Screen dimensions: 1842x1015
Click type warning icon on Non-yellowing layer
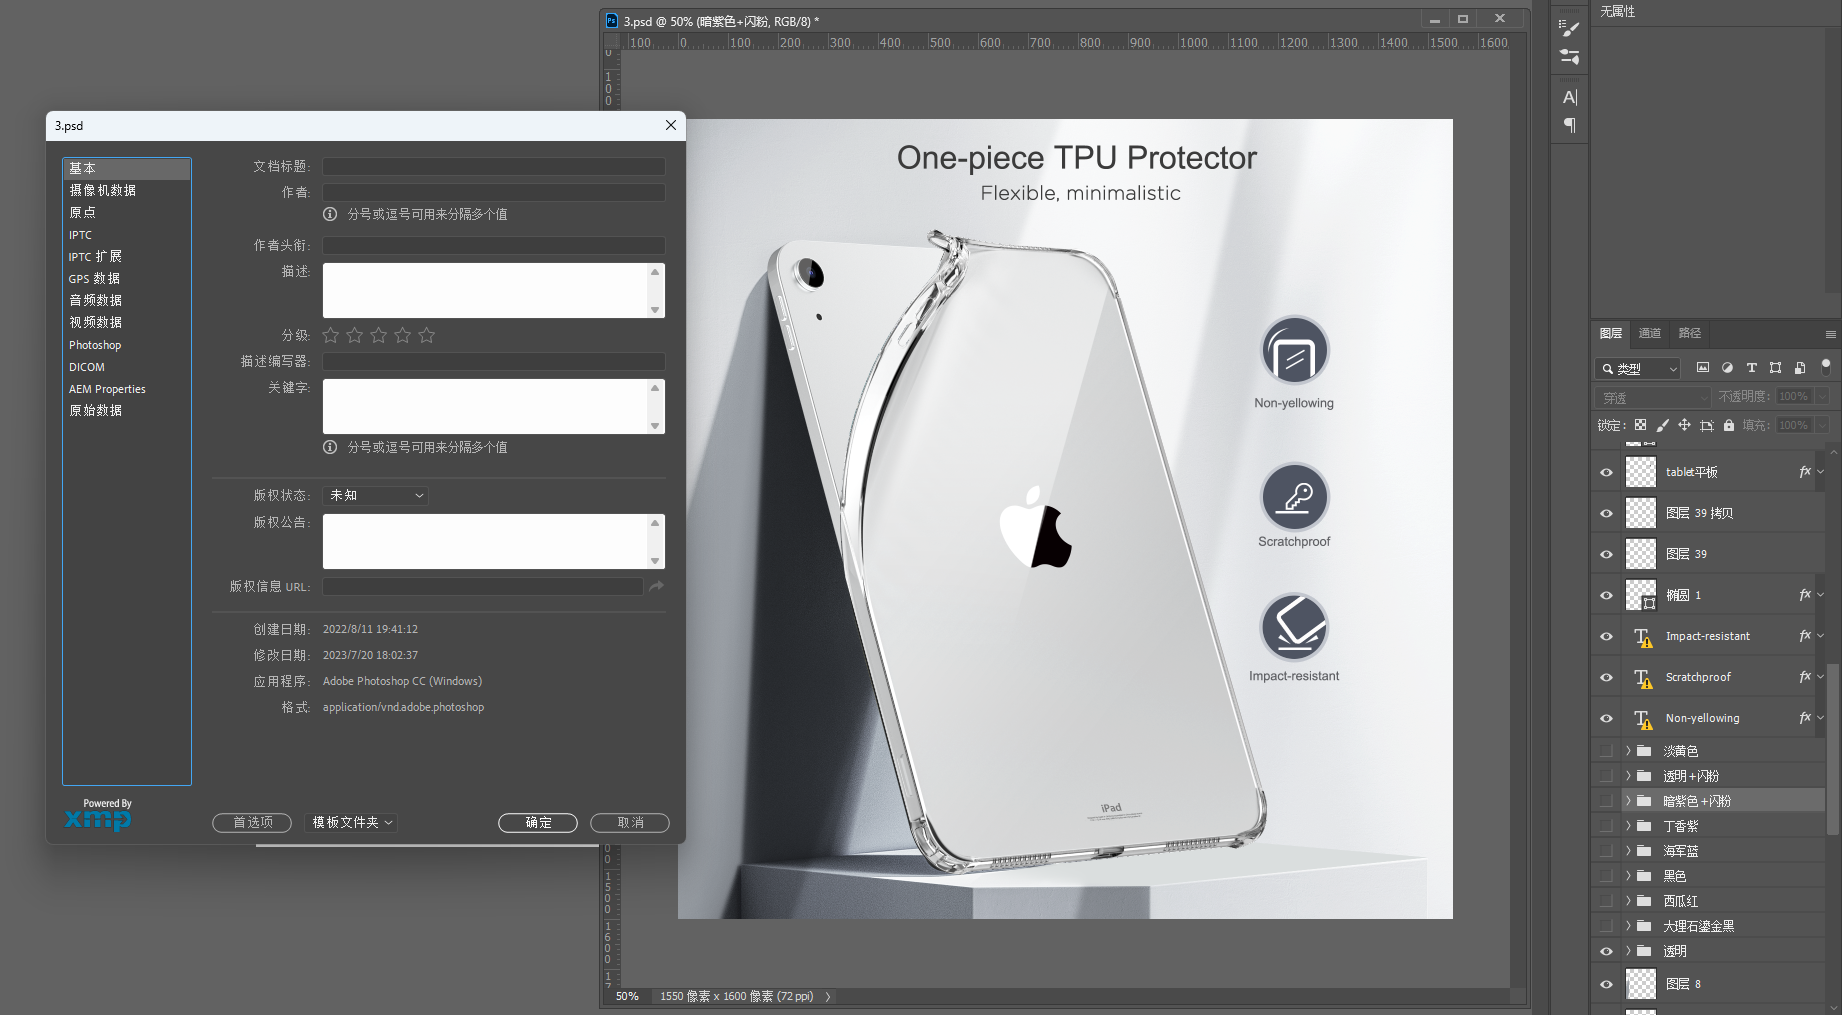pos(1642,719)
